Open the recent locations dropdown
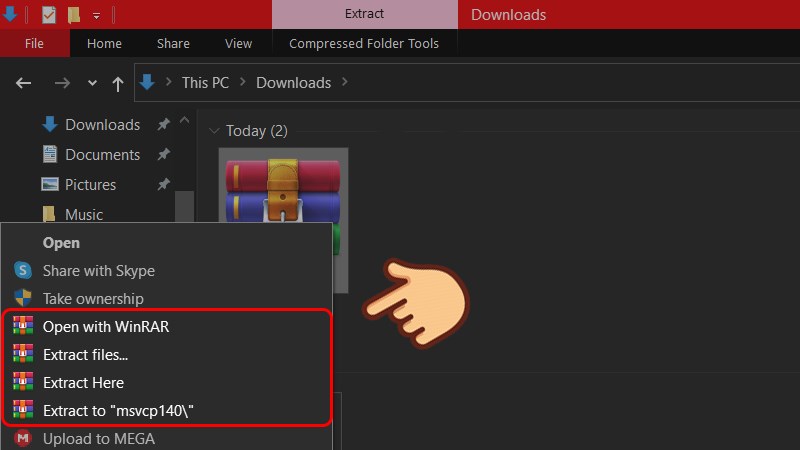This screenshot has height=450, width=800. [x=92, y=84]
